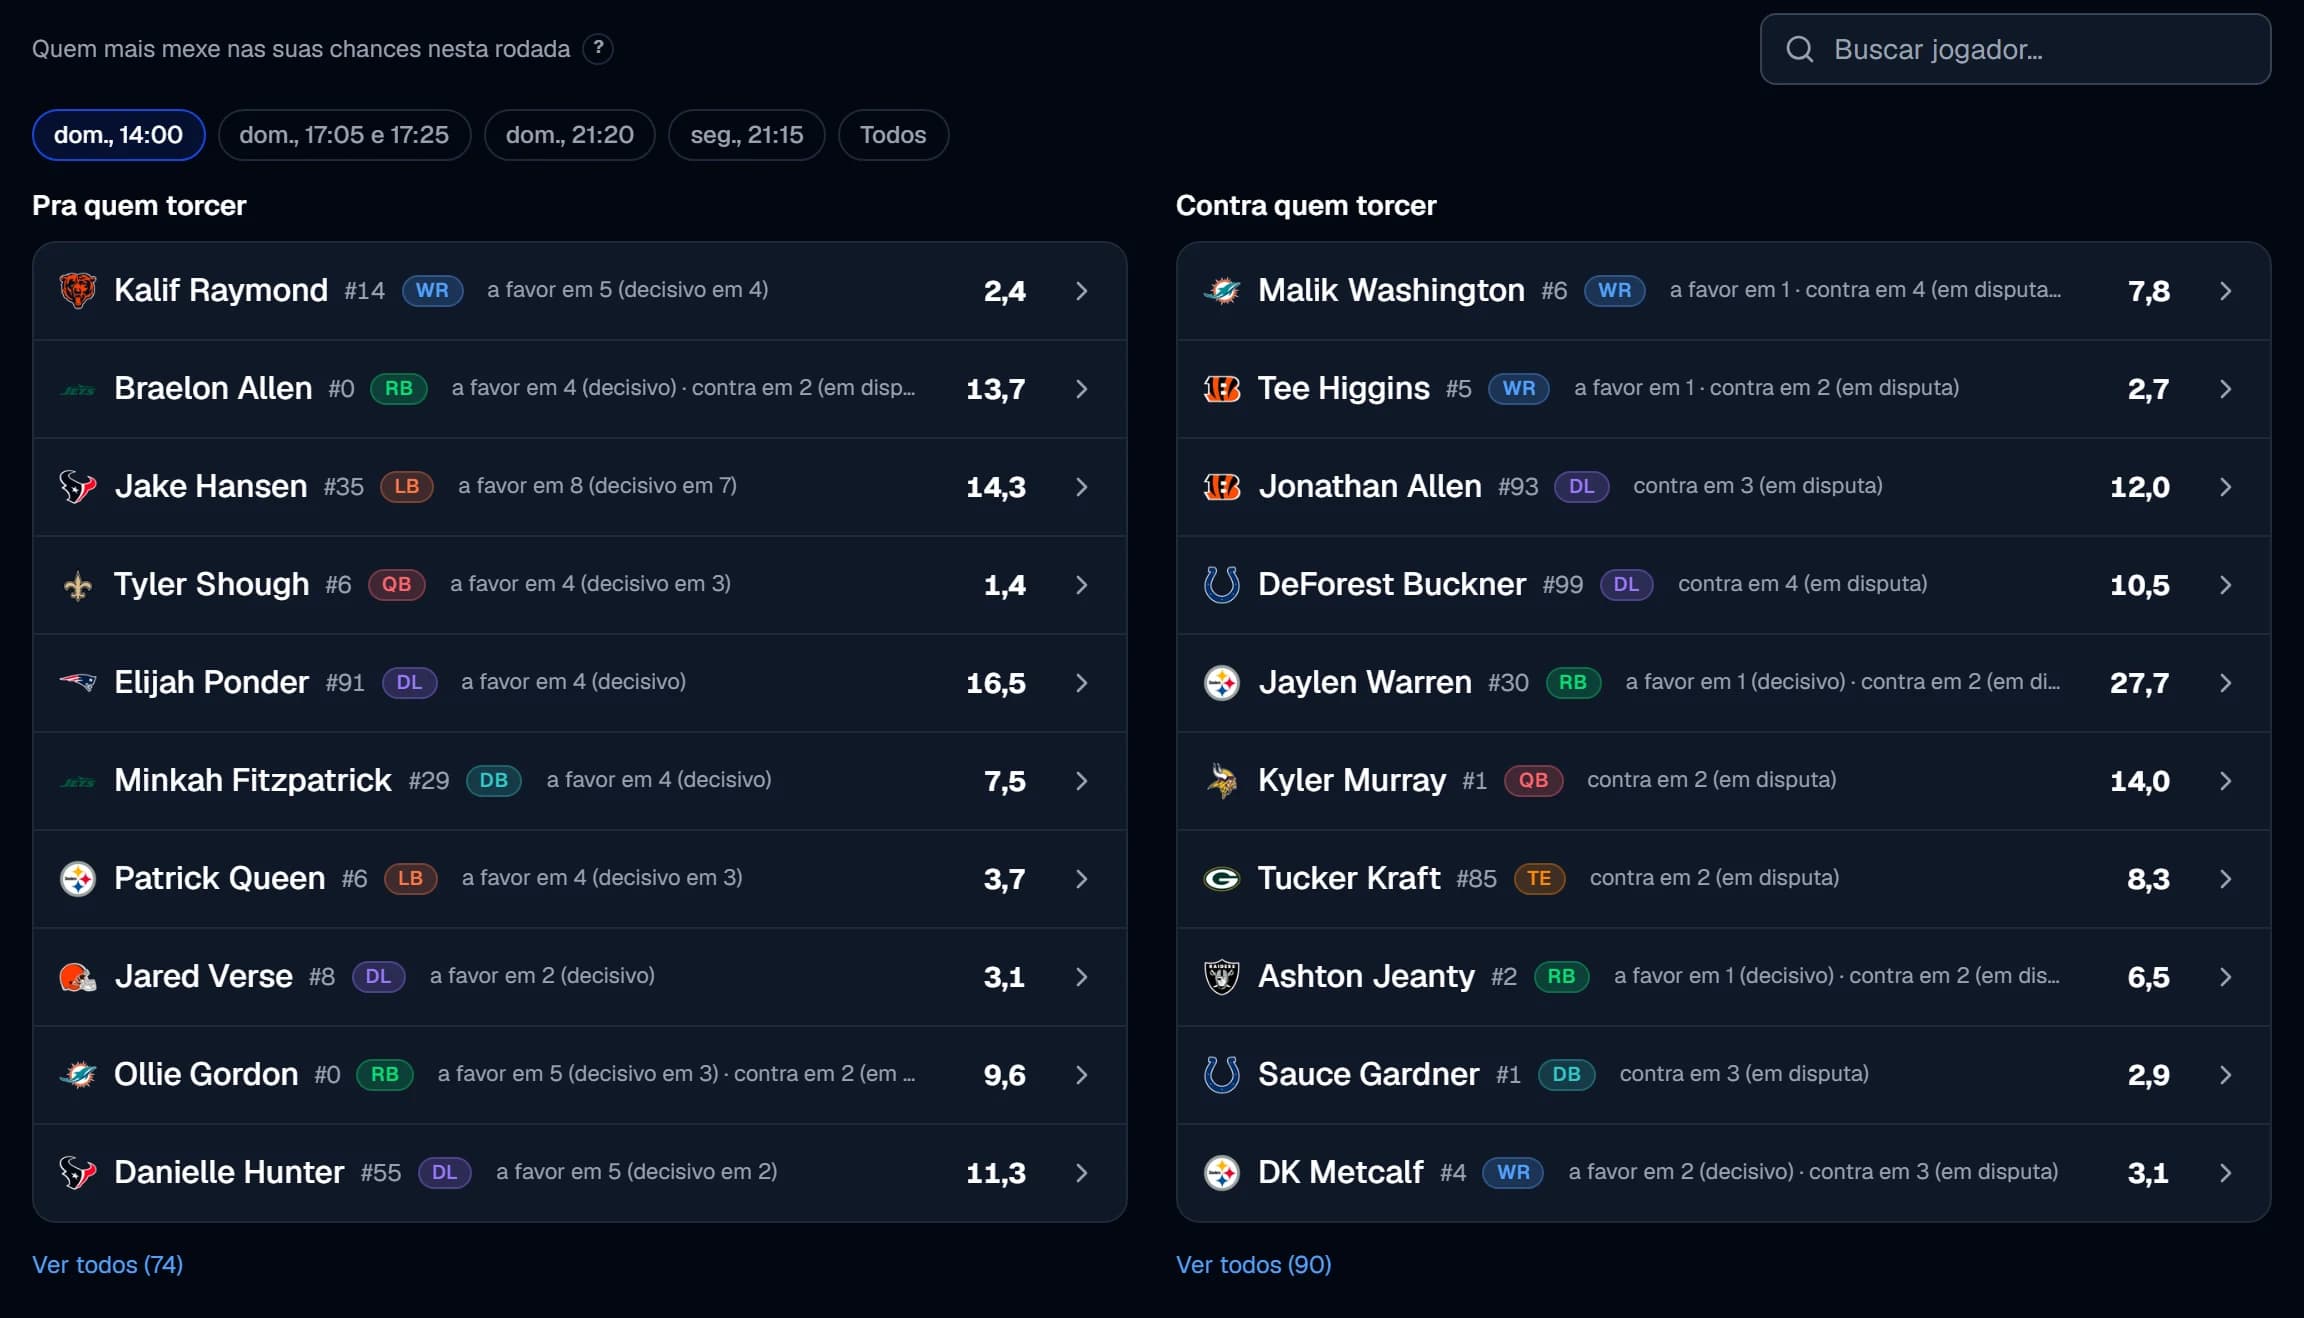Image resolution: width=2304 pixels, height=1318 pixels.
Task: Click the Saints logo beside Tyler Shough
Action: 77,584
